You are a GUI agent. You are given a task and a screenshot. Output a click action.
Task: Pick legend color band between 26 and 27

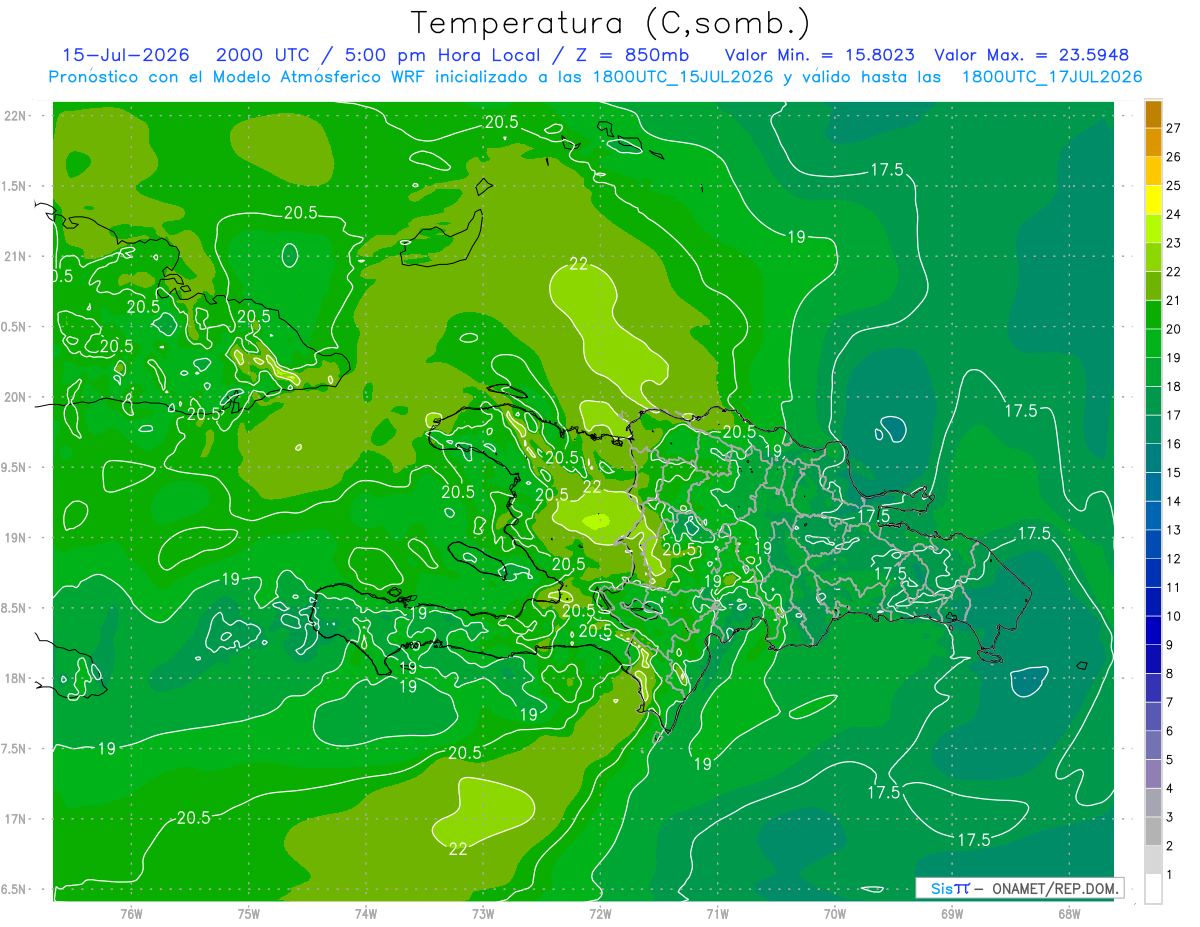click(x=1153, y=142)
